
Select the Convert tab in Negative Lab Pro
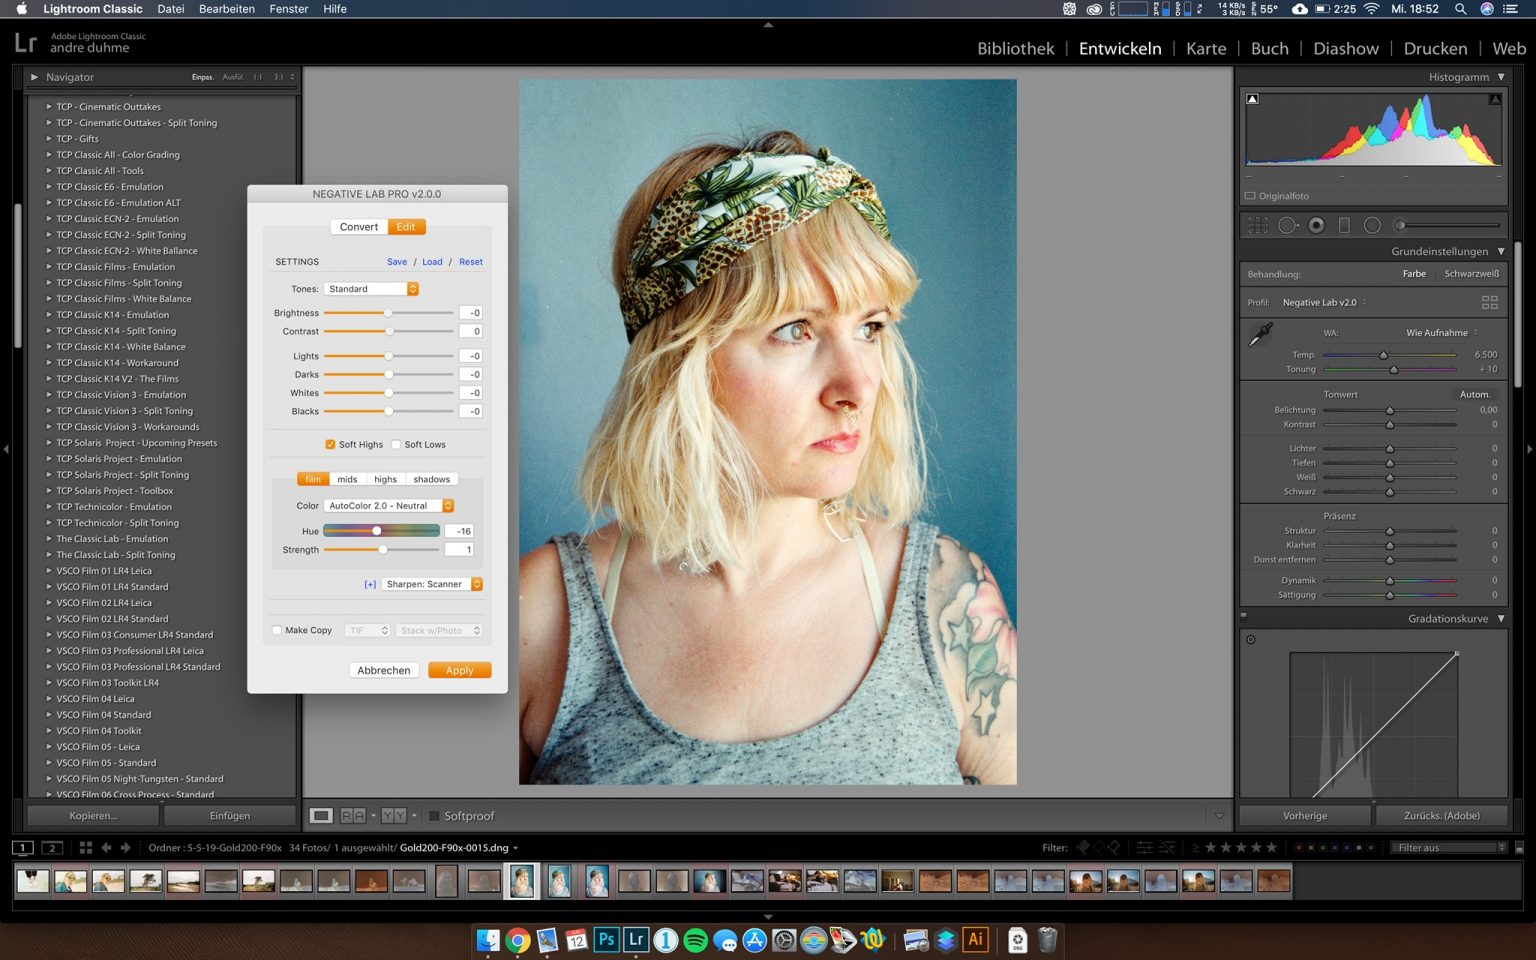[x=358, y=227]
